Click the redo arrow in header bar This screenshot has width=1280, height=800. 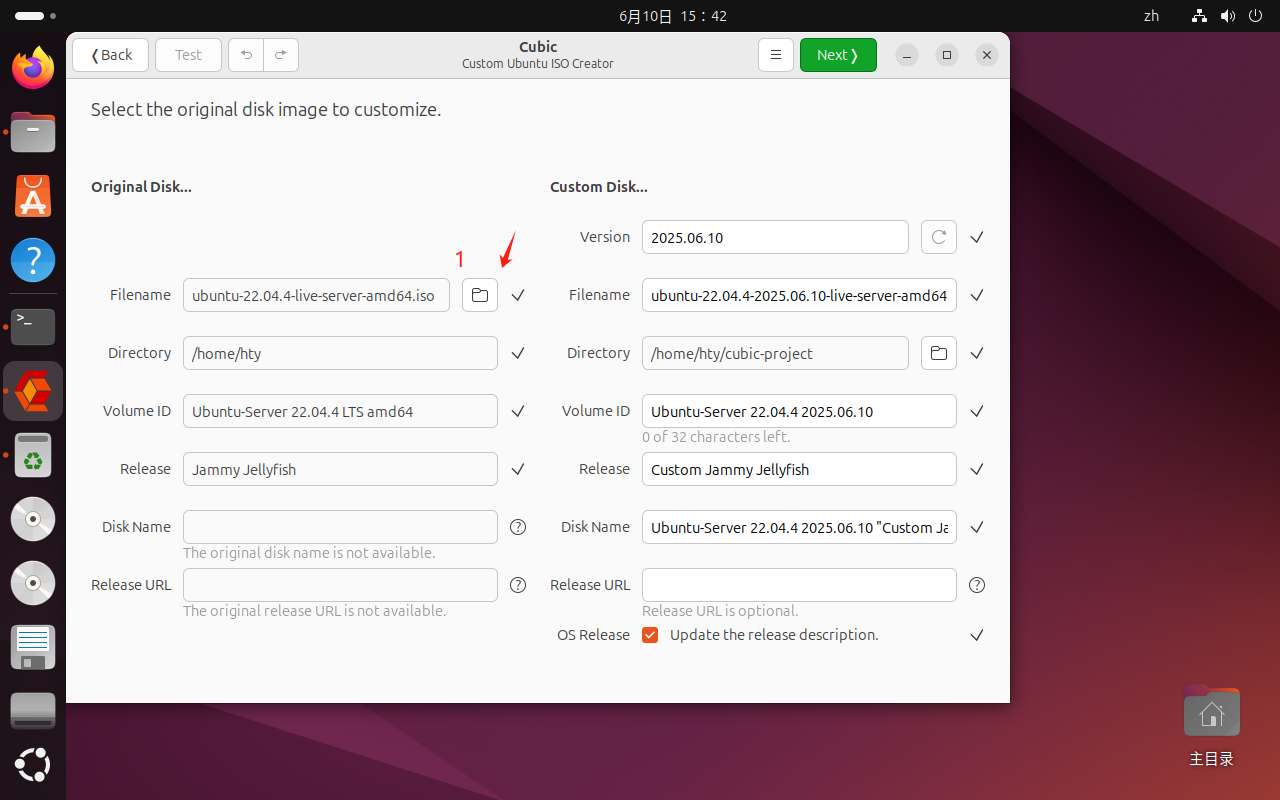click(281, 55)
